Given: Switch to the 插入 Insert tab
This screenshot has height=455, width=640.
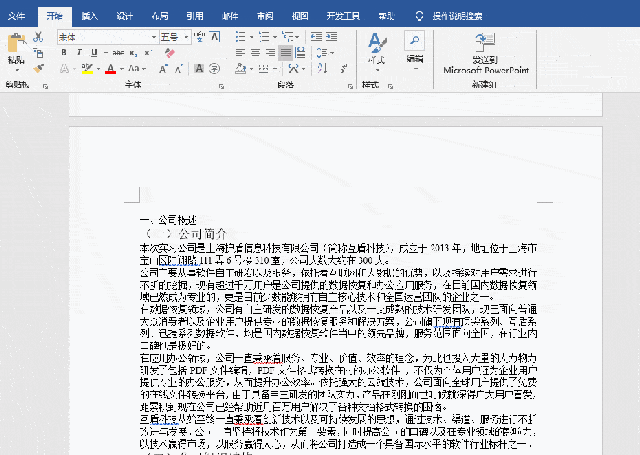Looking at the screenshot, I should (x=89, y=16).
